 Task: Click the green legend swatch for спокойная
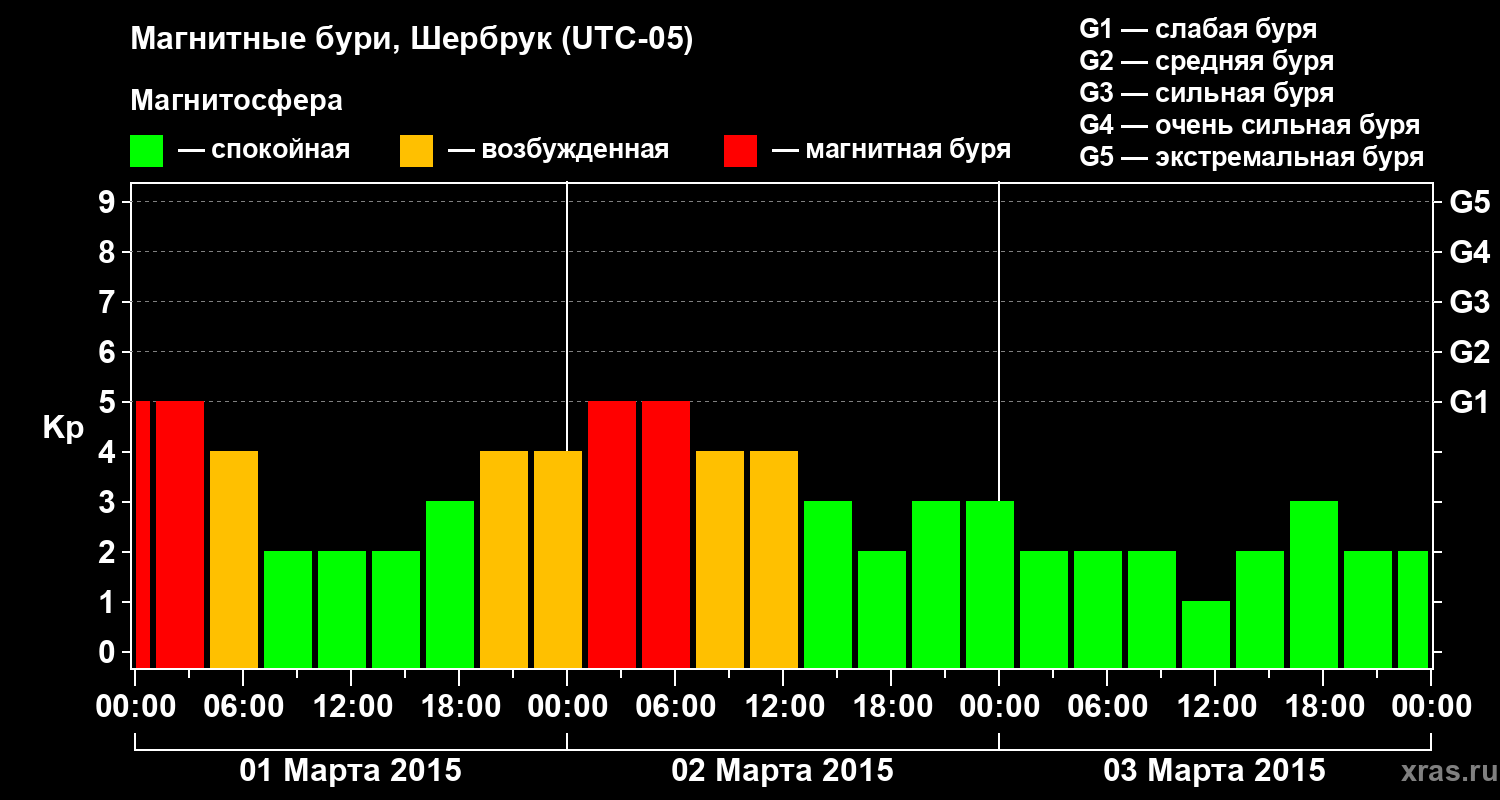coord(147,151)
